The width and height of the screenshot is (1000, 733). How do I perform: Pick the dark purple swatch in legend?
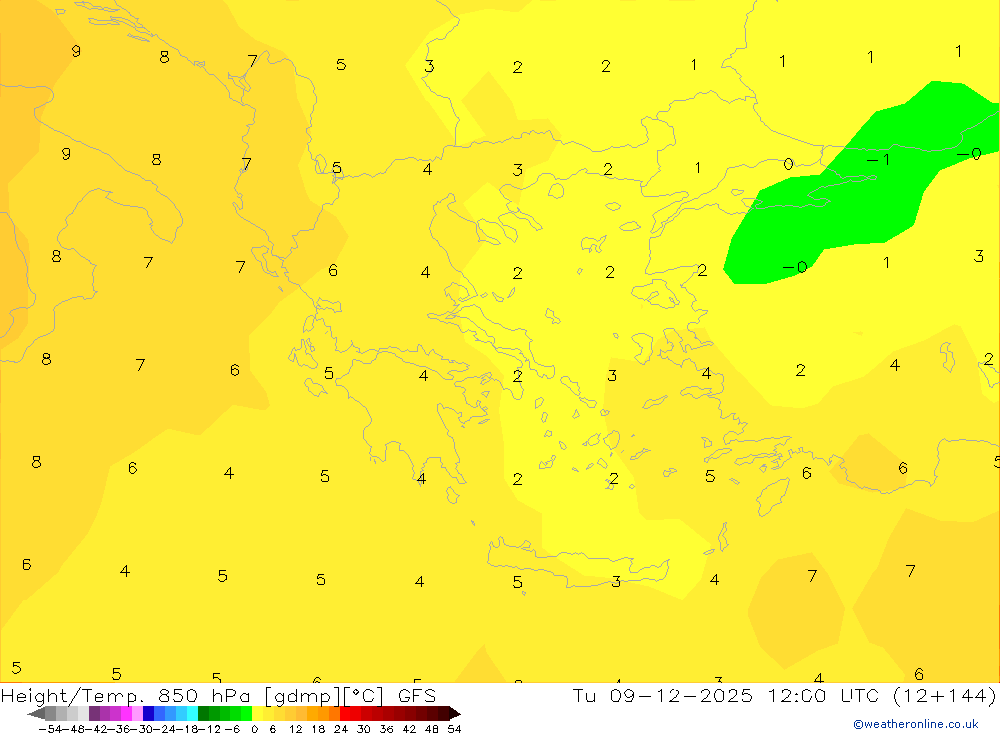(94, 714)
